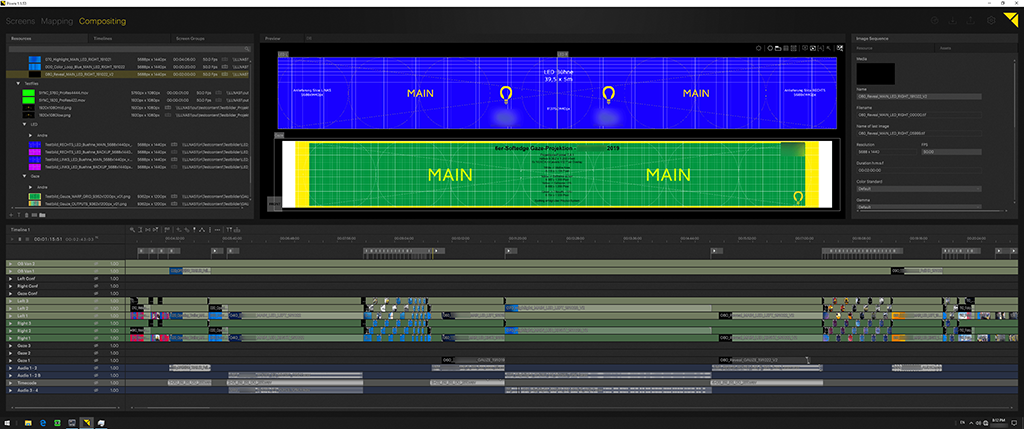Open the Screen Groups tab
The height and width of the screenshot is (429, 1024).
tap(190, 38)
